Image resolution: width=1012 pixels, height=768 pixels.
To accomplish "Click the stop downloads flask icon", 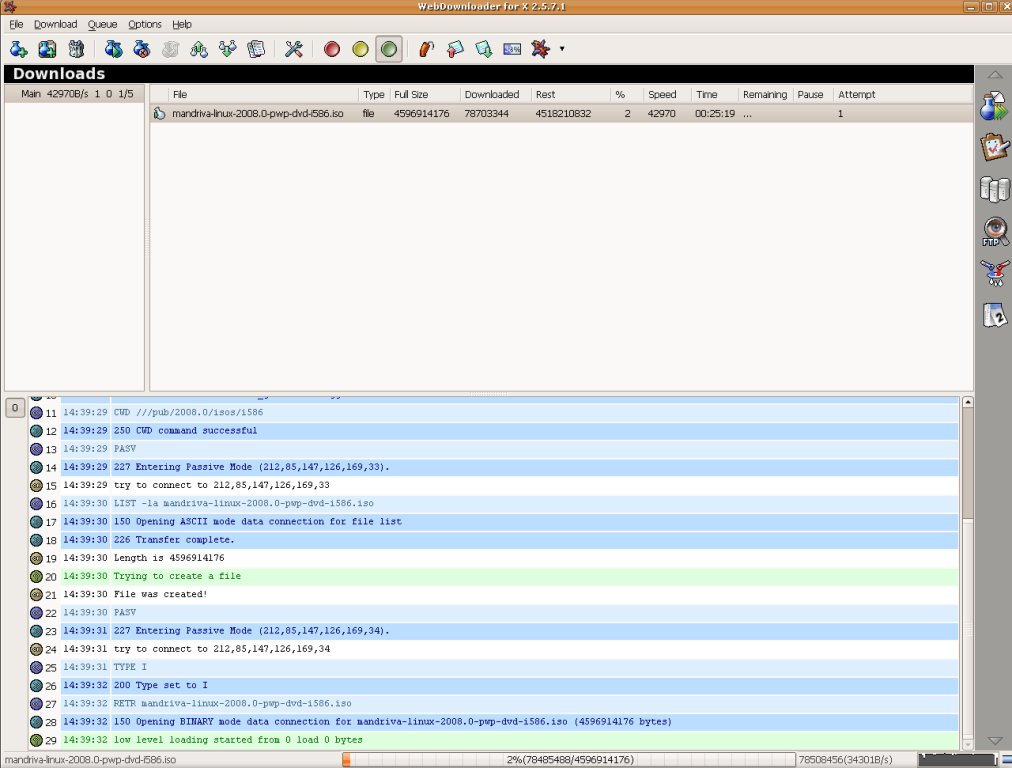I will tap(142, 49).
